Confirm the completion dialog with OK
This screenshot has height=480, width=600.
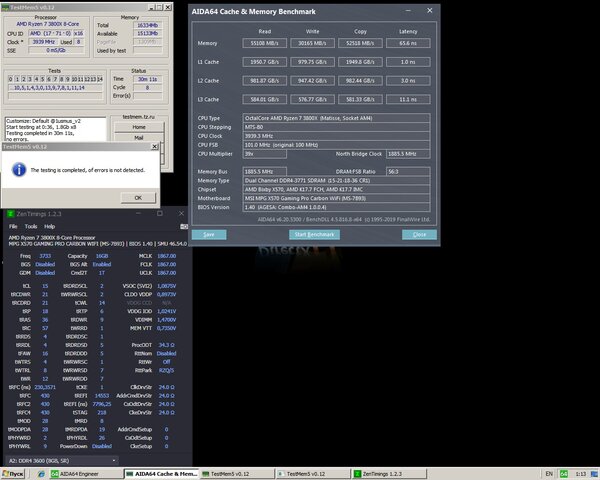(138, 198)
